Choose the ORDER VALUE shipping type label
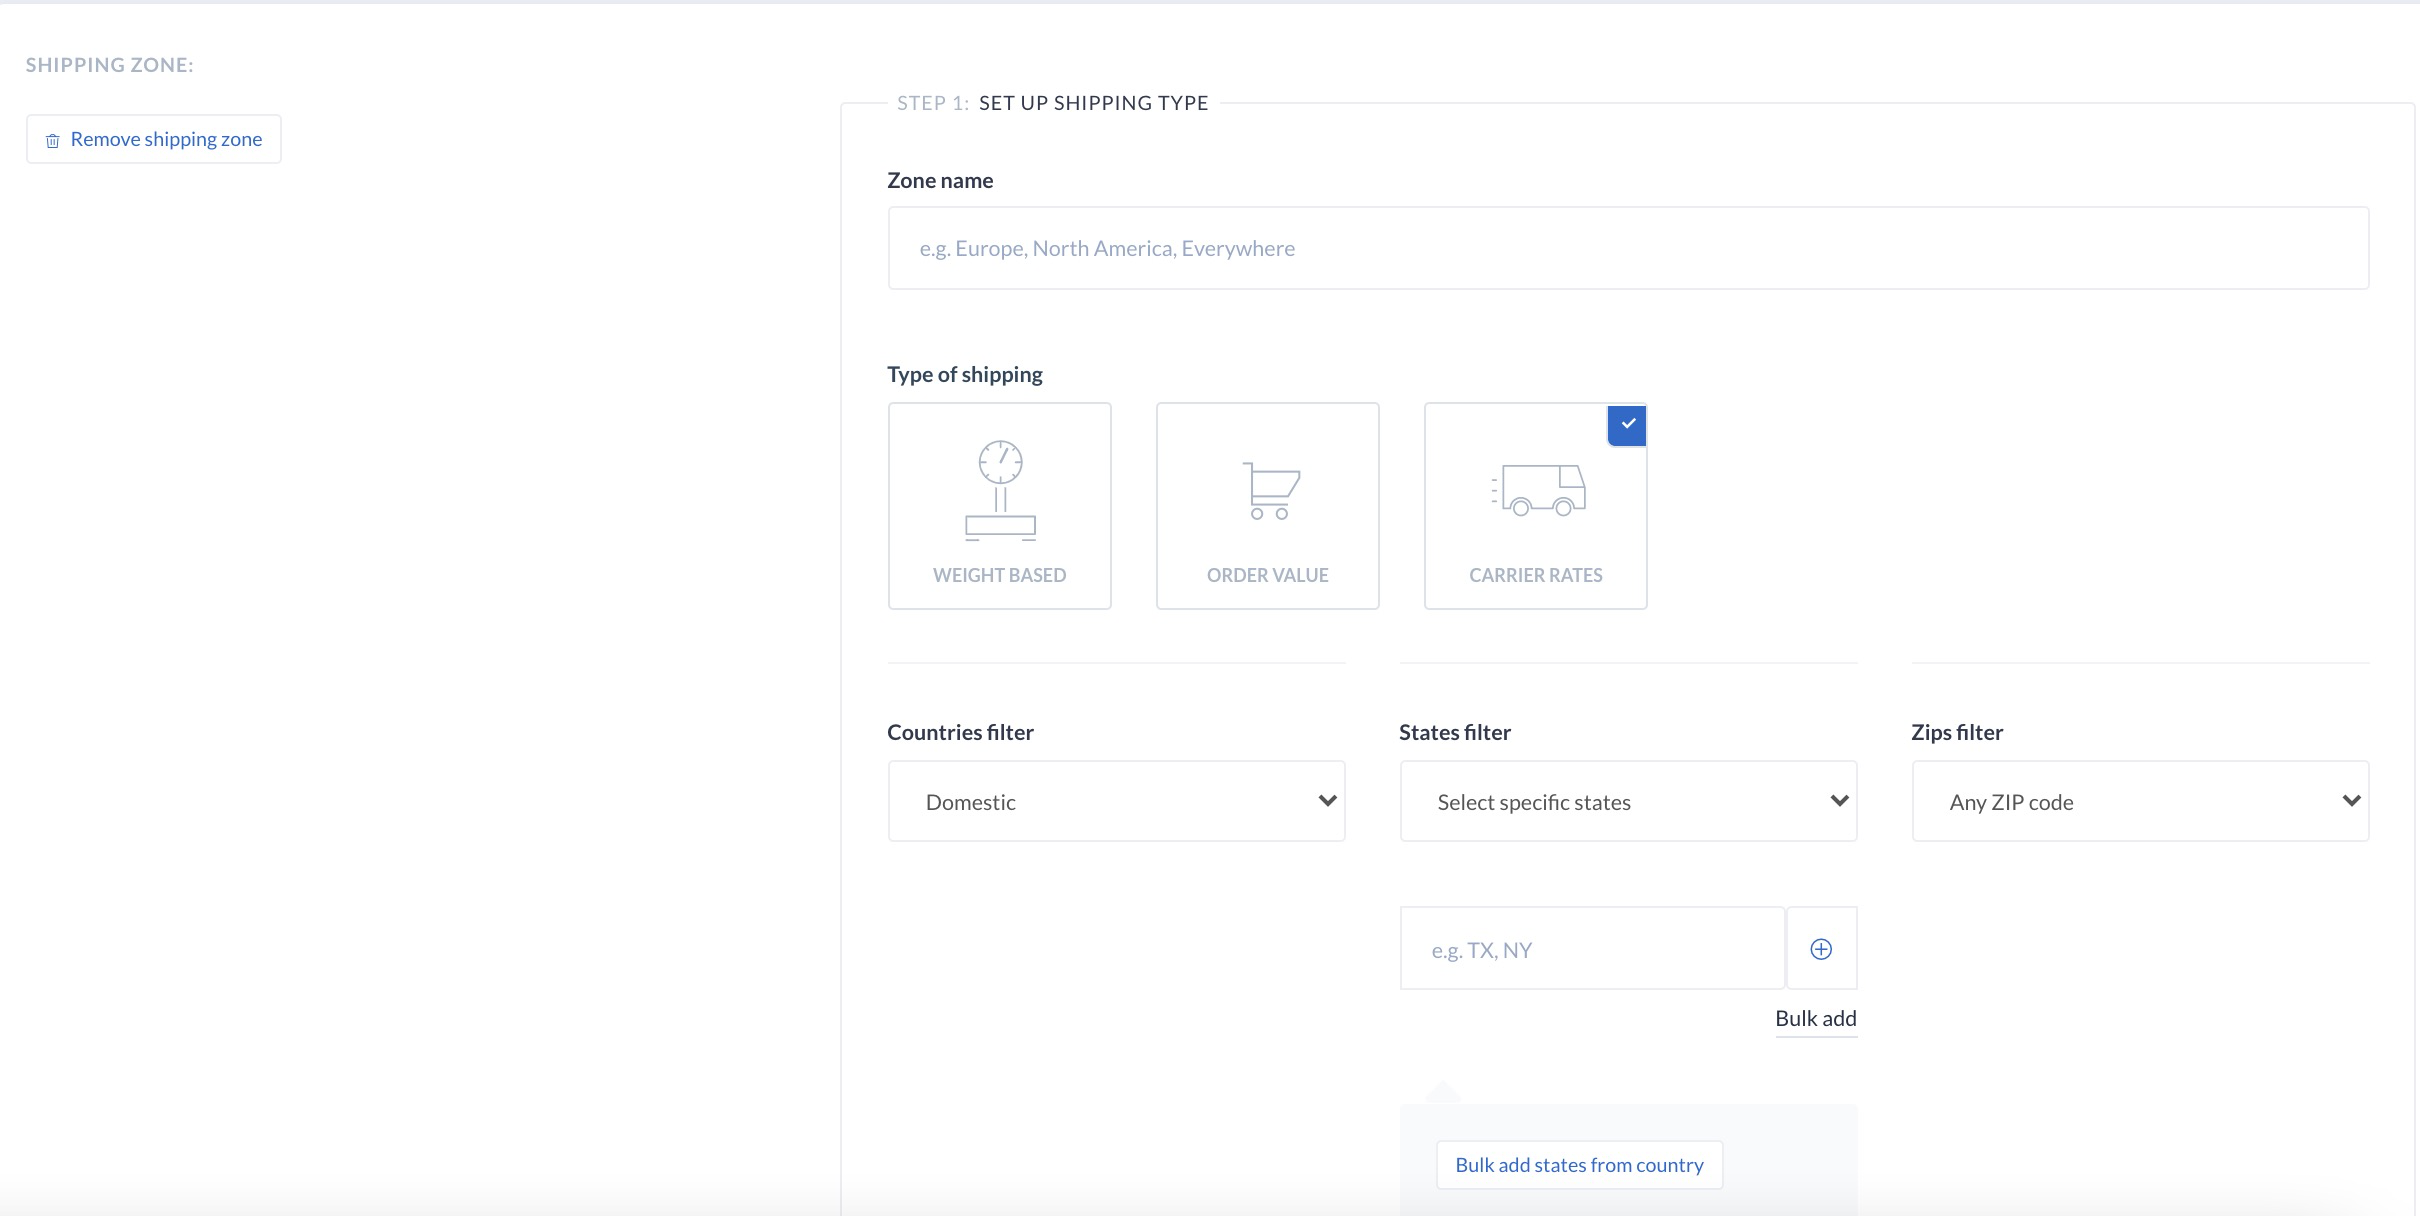The width and height of the screenshot is (2420, 1216). coord(1267,575)
